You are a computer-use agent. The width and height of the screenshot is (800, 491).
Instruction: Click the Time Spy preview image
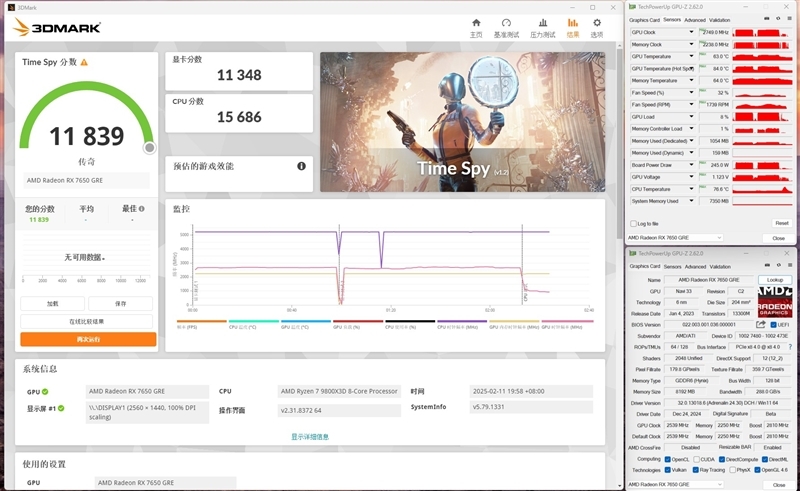[x=463, y=122]
